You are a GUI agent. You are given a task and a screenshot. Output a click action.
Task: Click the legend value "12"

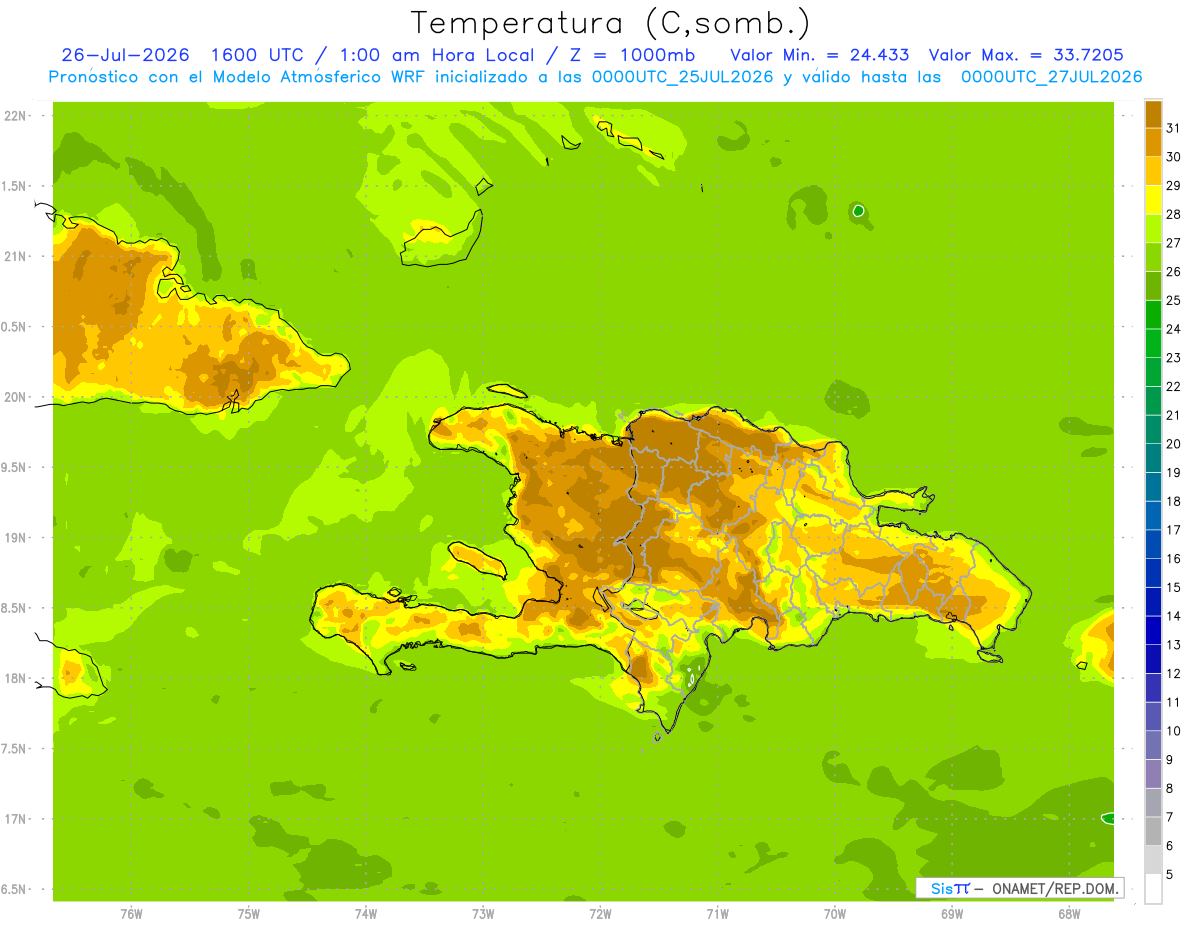click(1173, 673)
